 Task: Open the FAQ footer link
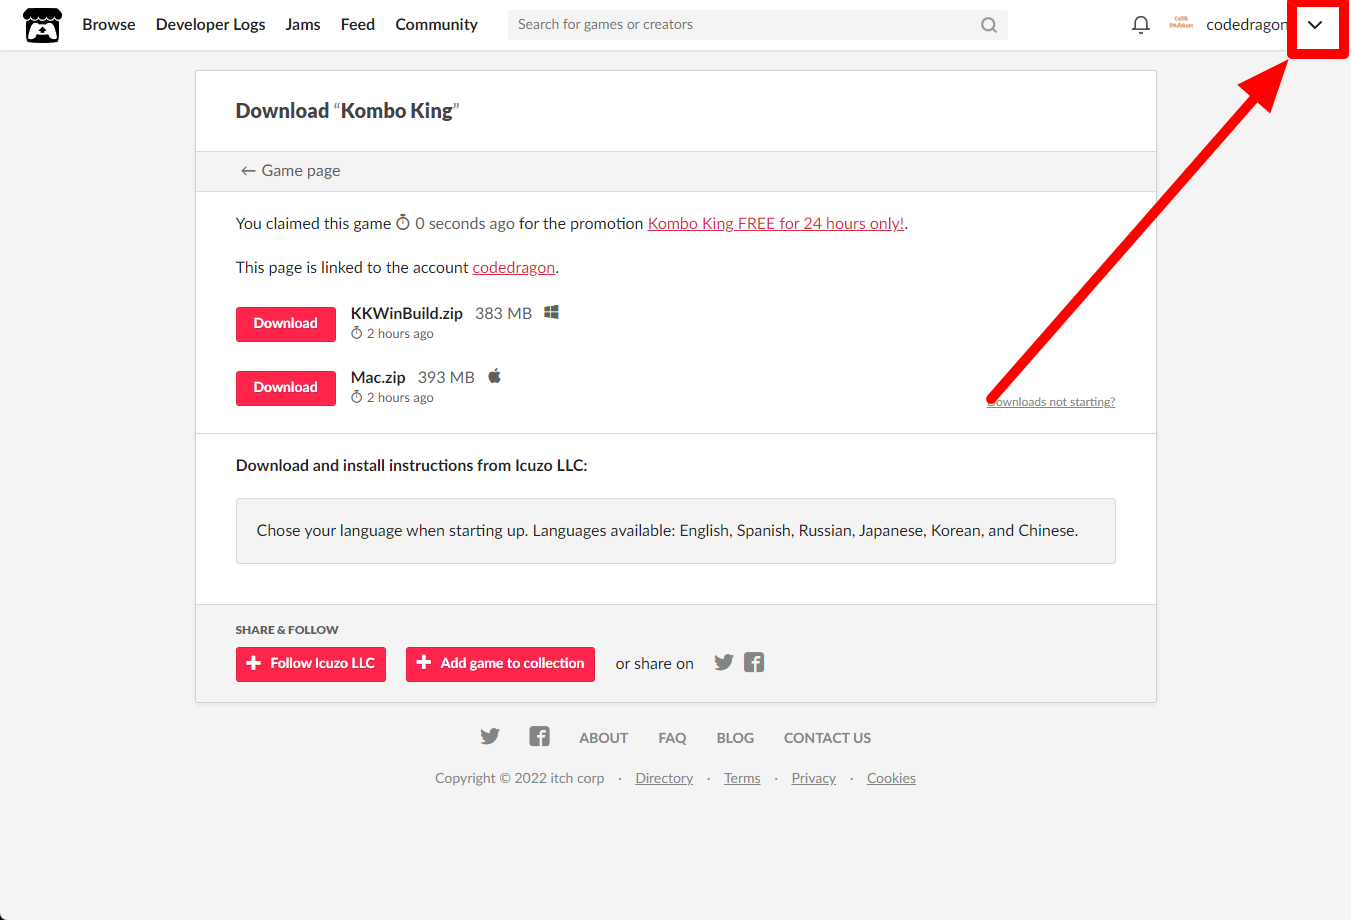coord(672,738)
